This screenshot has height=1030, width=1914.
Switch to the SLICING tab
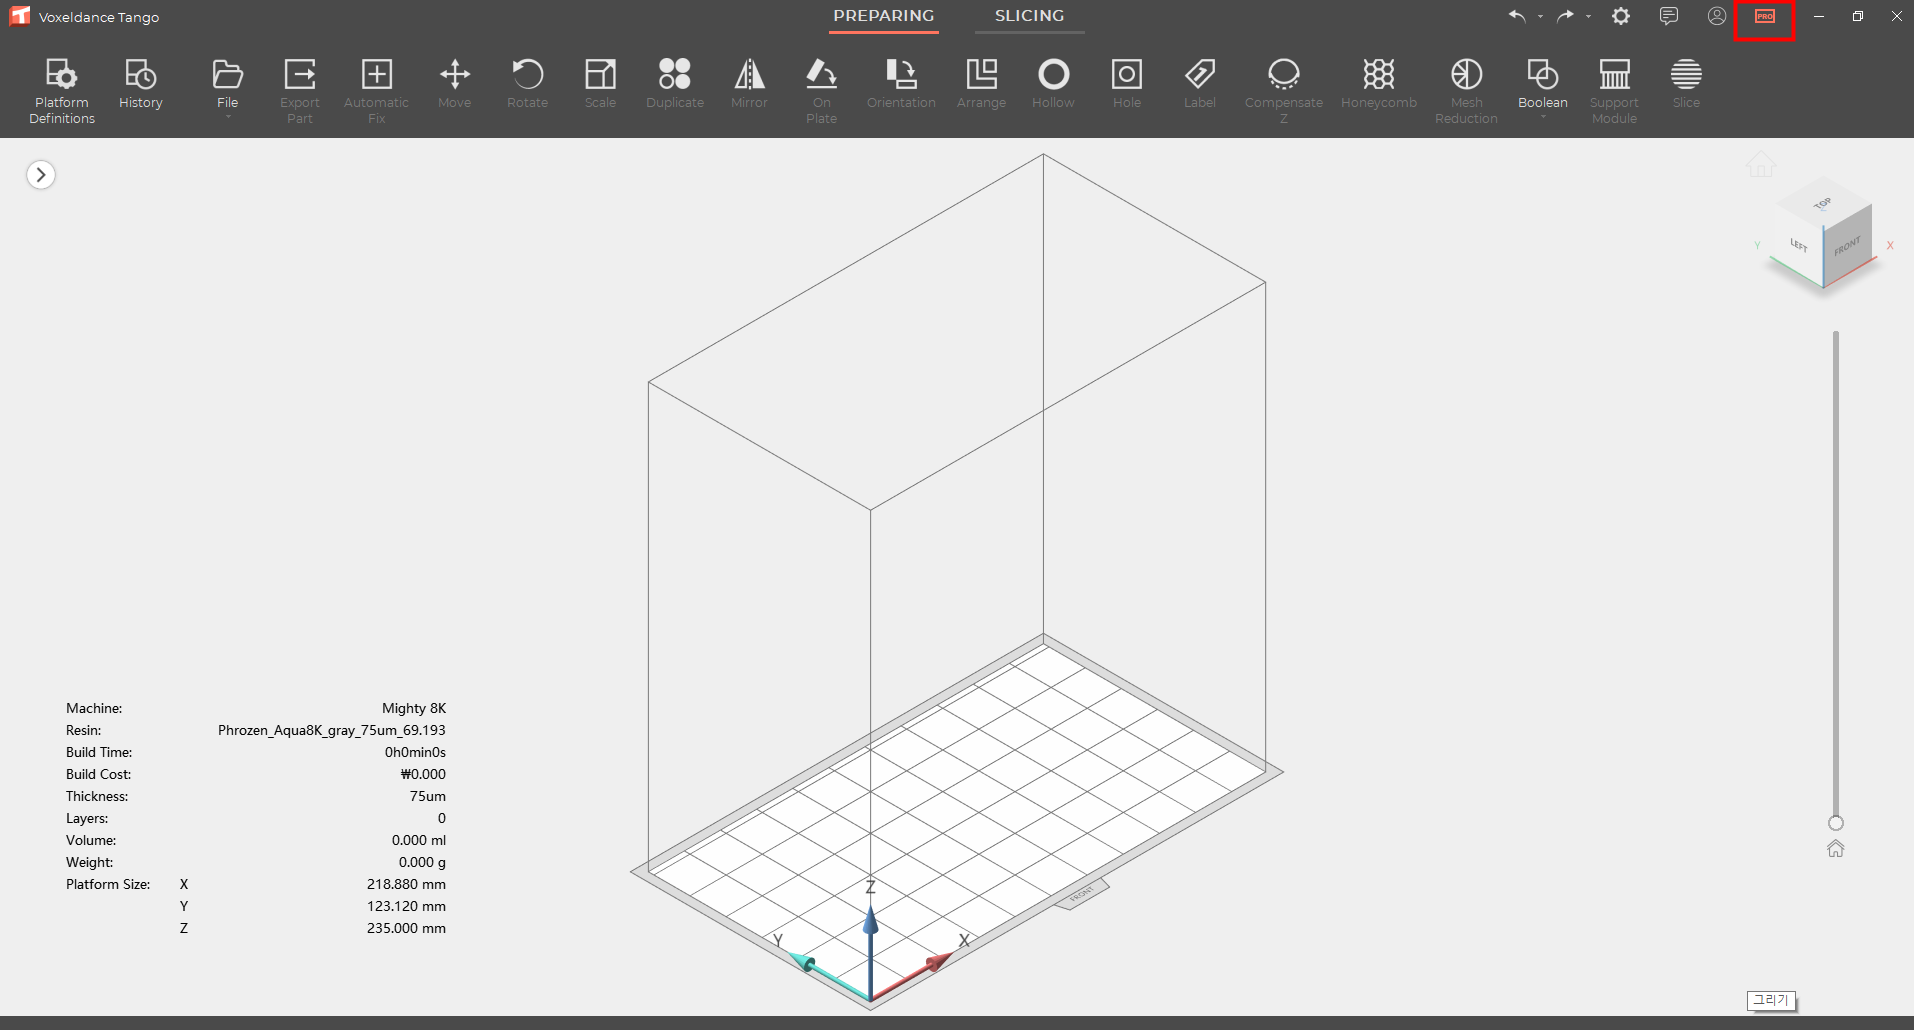click(x=1029, y=16)
